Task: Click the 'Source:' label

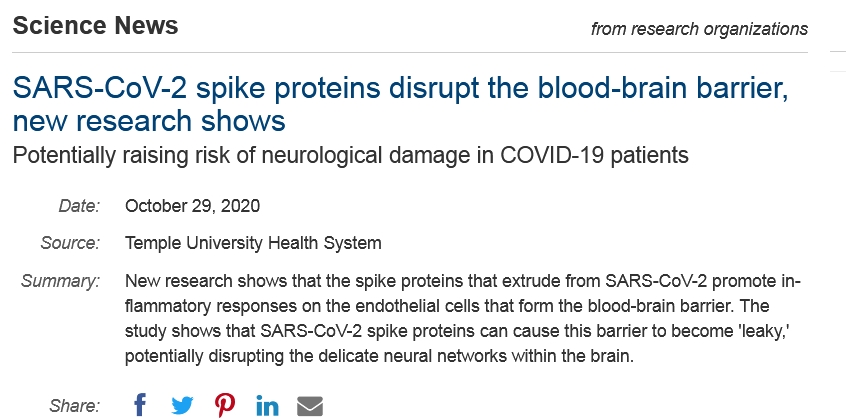Action: 70,243
